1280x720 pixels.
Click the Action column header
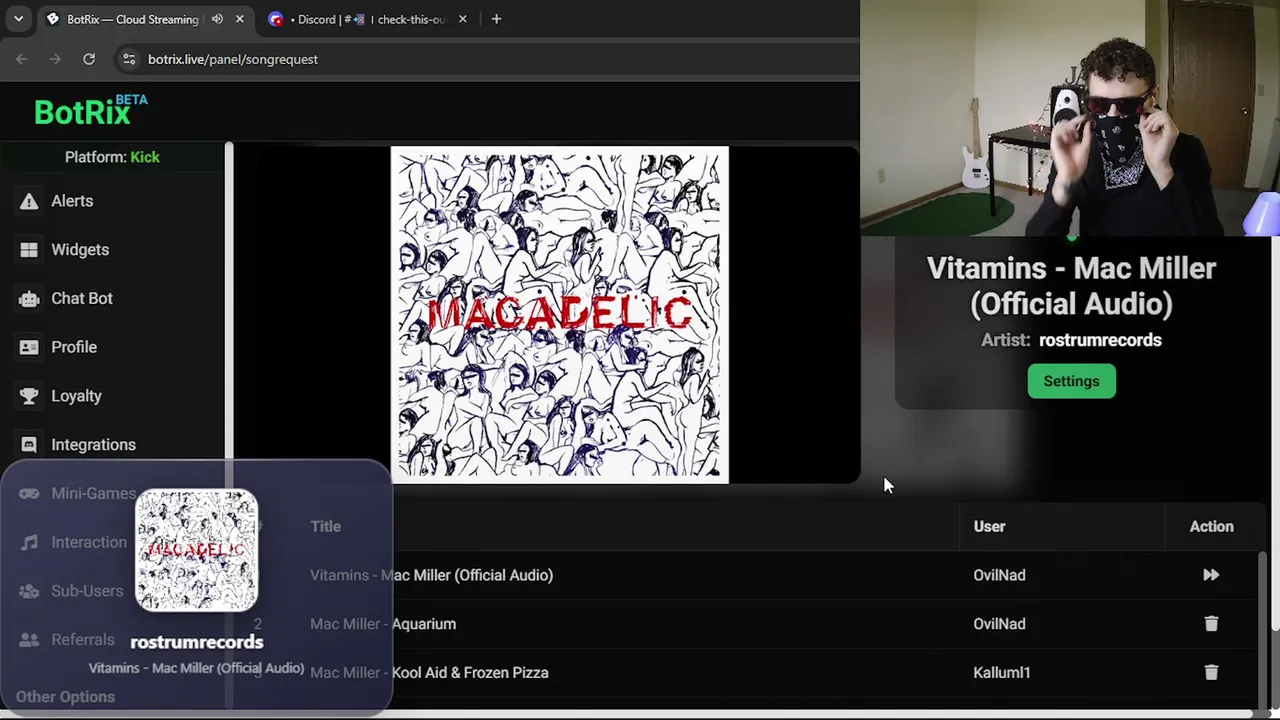pyautogui.click(x=1211, y=526)
